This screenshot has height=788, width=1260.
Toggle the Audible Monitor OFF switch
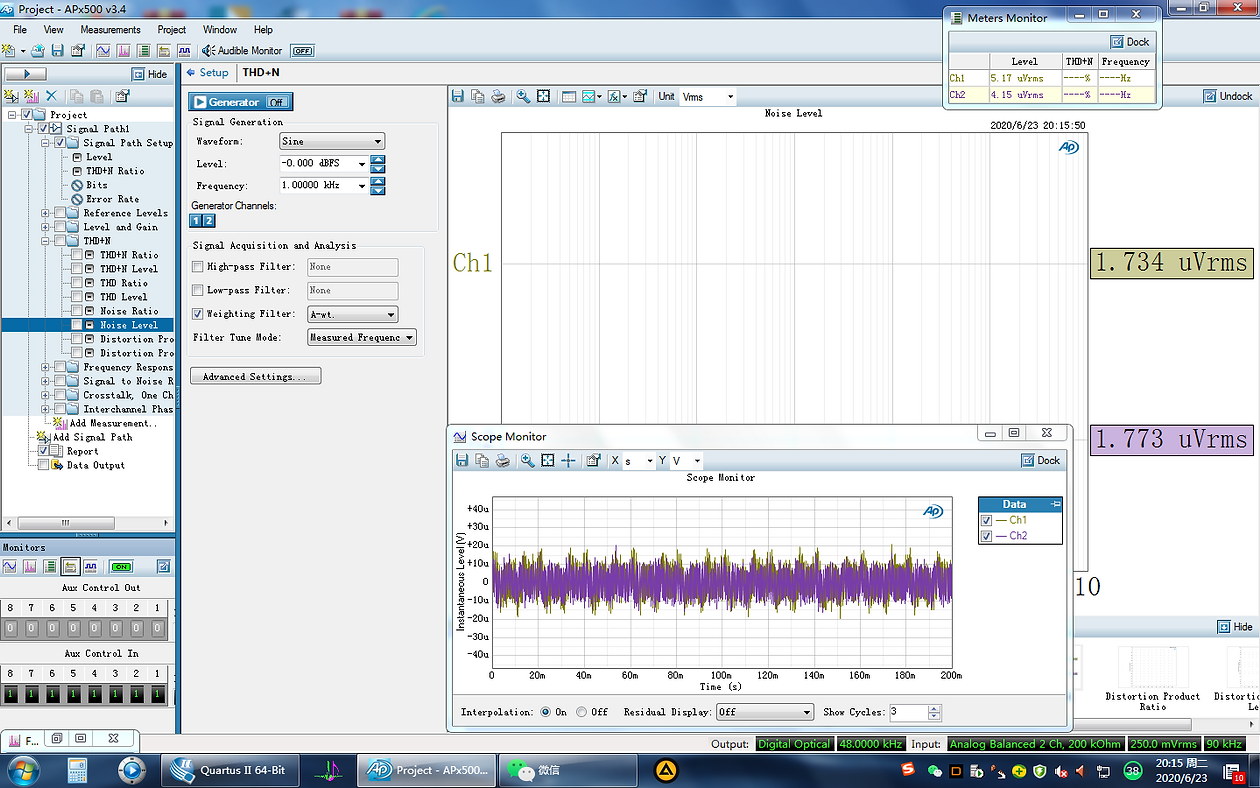[x=302, y=51]
